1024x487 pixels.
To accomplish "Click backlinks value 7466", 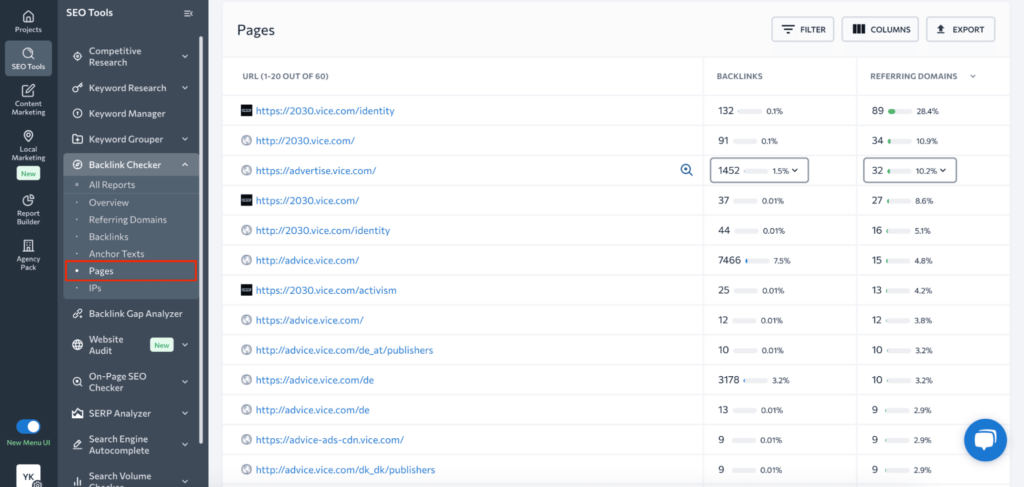I will pyautogui.click(x=729, y=260).
